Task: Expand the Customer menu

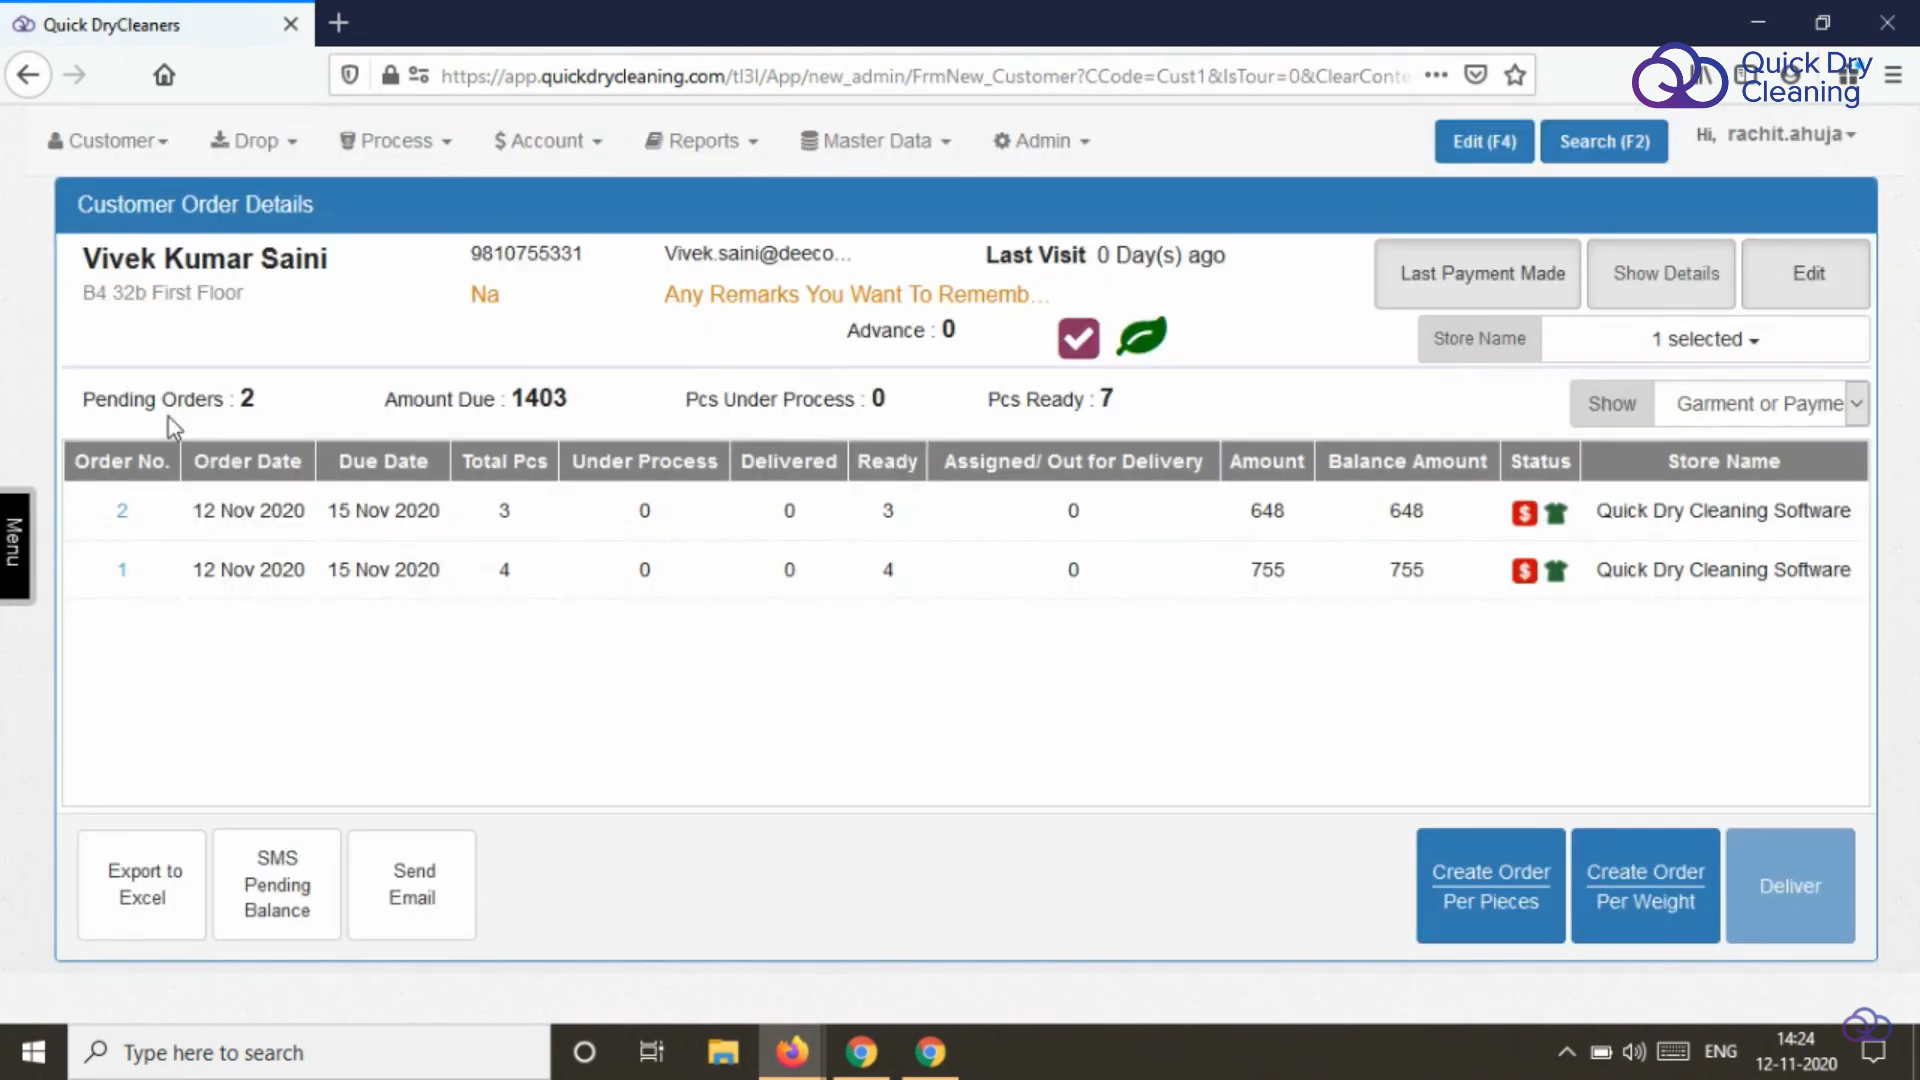Action: pos(107,140)
